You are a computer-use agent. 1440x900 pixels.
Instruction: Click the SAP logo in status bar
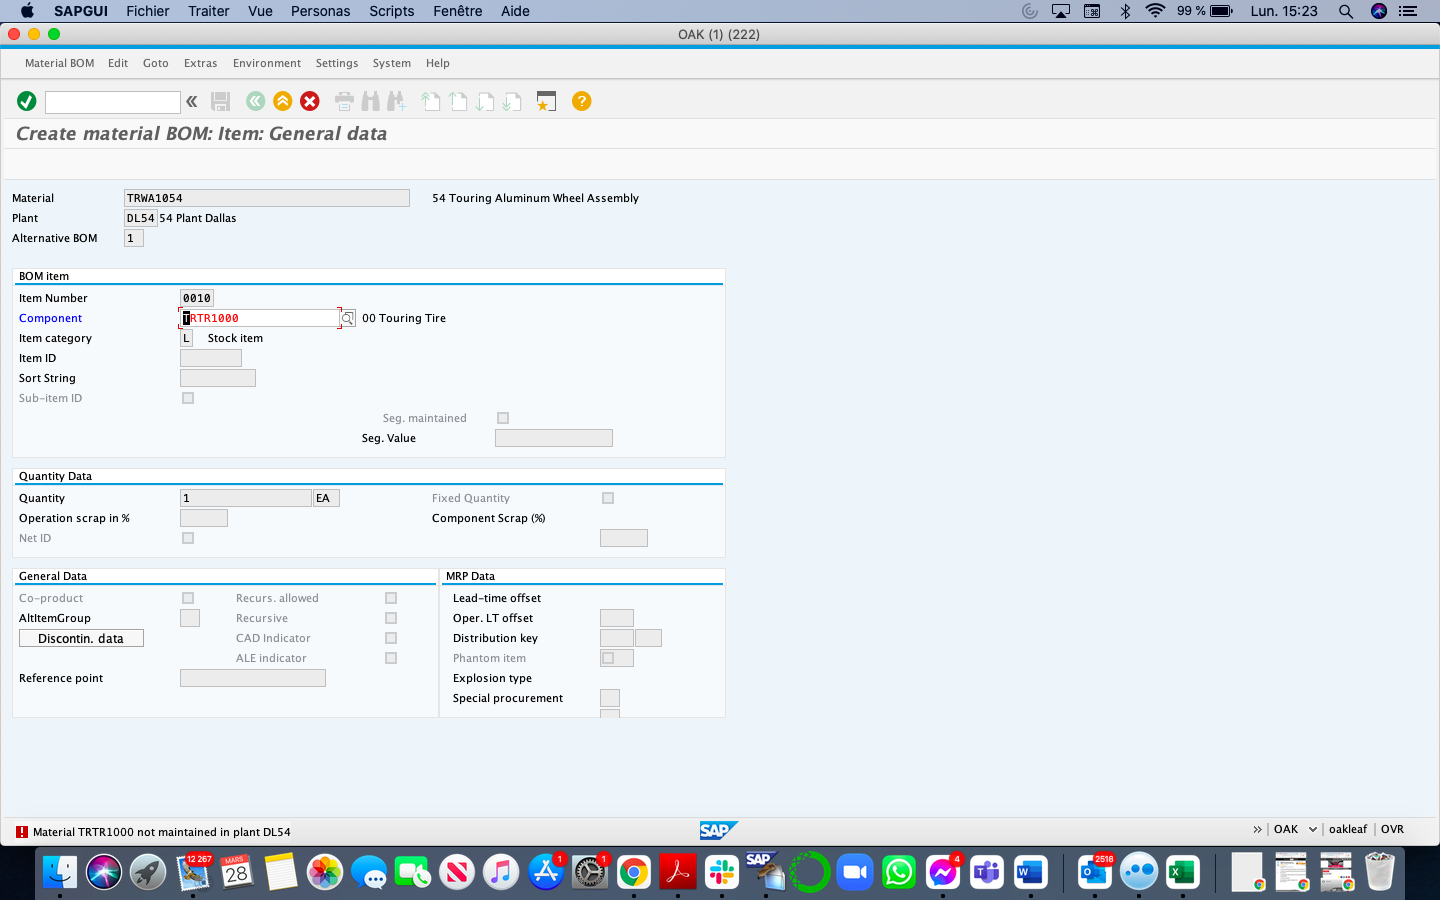click(718, 830)
